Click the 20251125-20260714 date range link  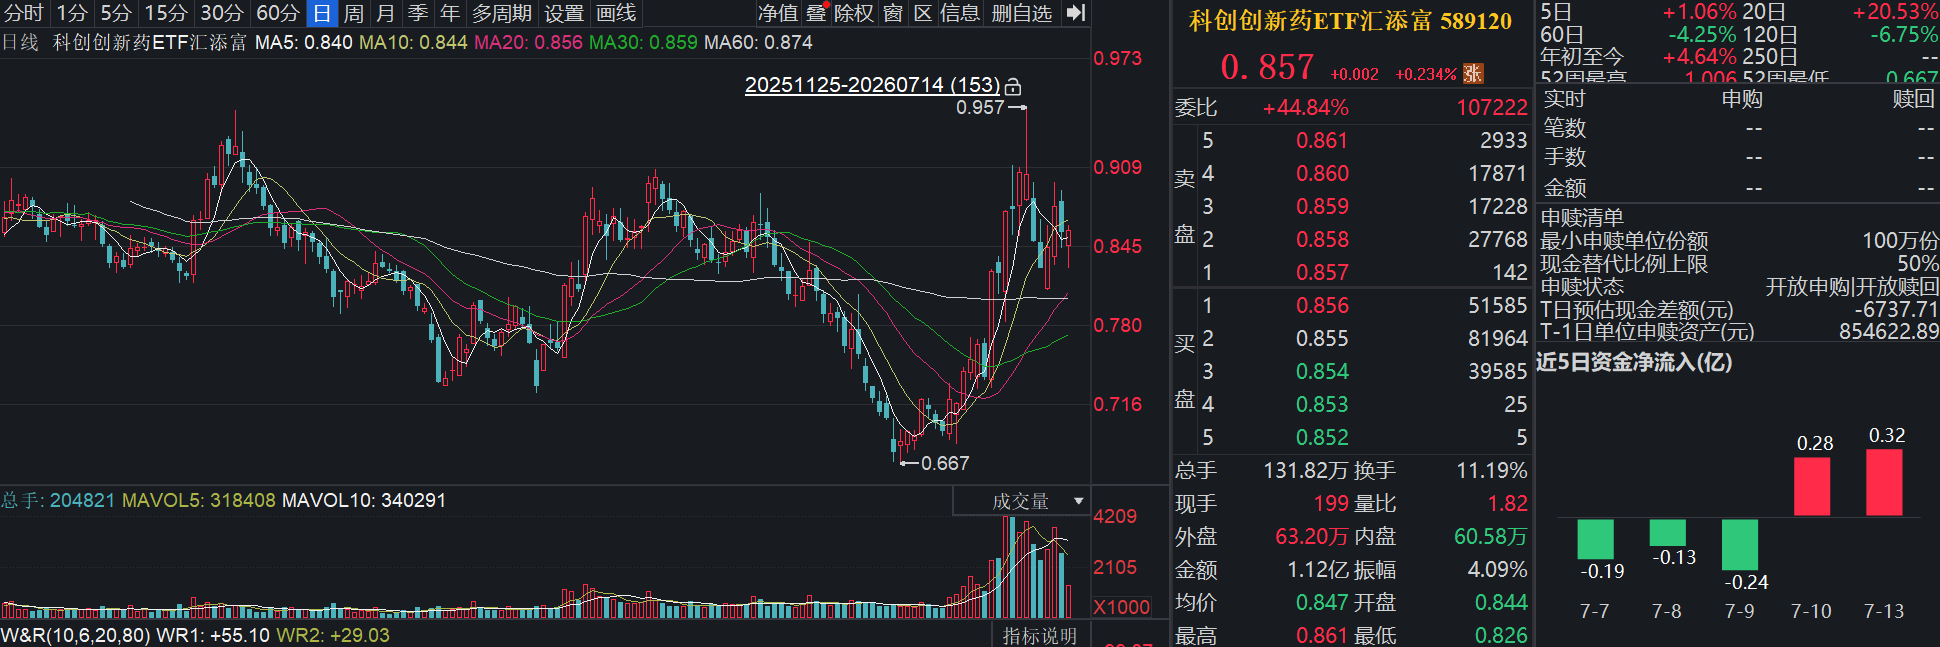point(872,85)
